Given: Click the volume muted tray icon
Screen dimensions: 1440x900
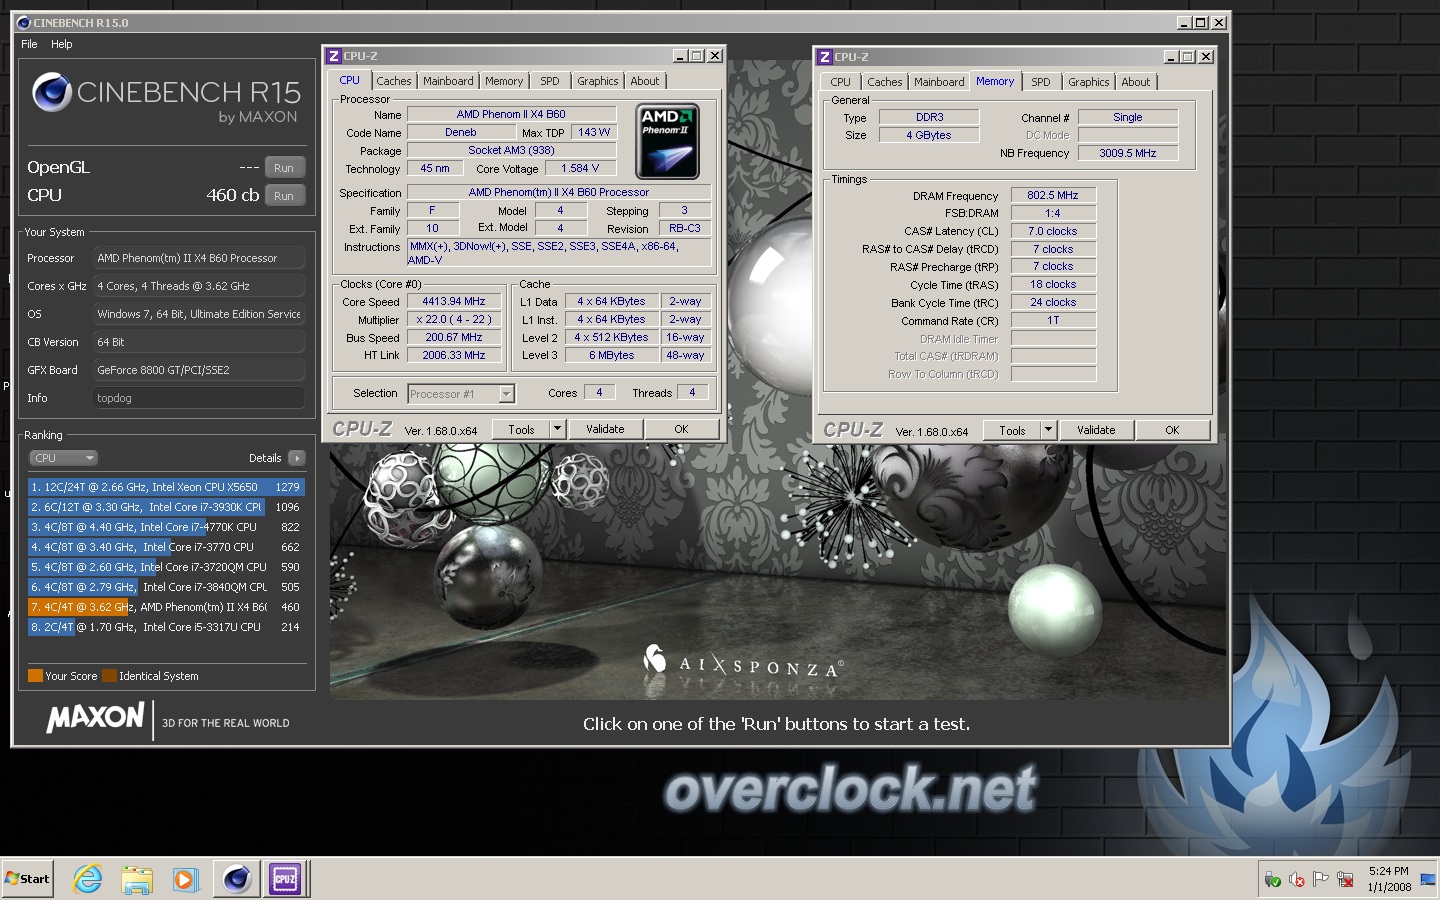Looking at the screenshot, I should click(x=1297, y=879).
